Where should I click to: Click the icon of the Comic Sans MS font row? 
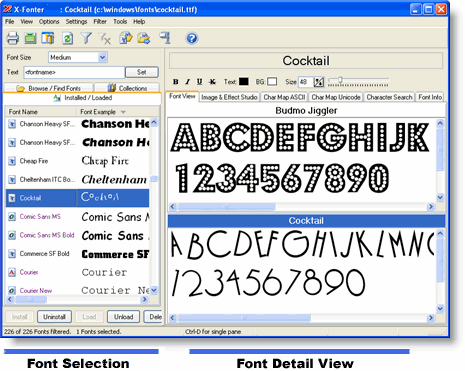(12, 217)
